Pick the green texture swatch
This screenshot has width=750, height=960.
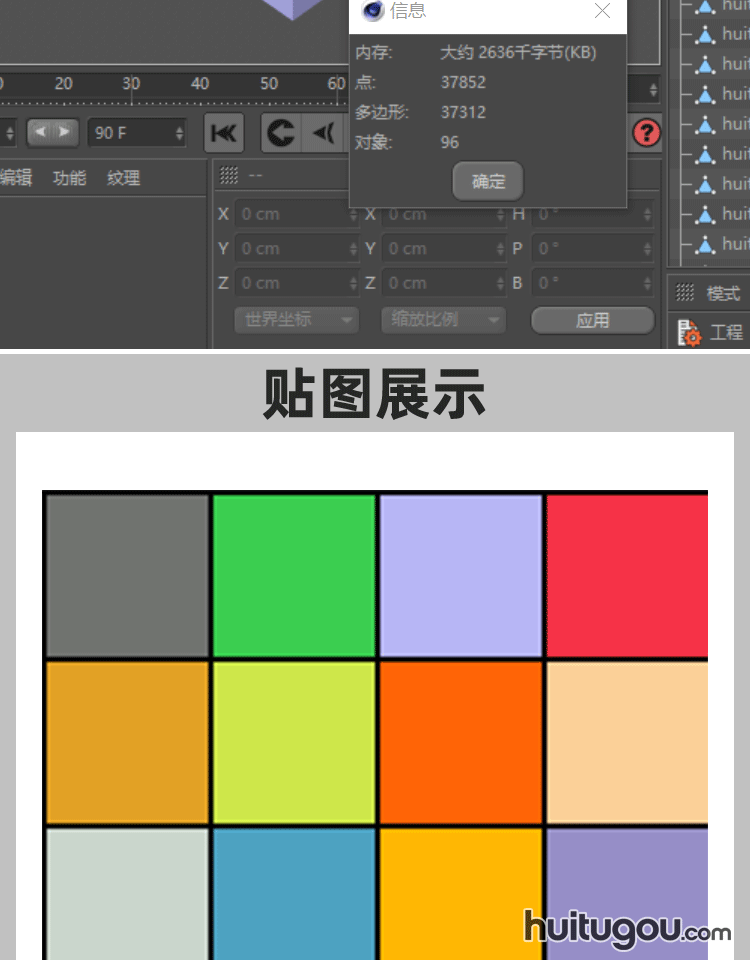pos(294,576)
